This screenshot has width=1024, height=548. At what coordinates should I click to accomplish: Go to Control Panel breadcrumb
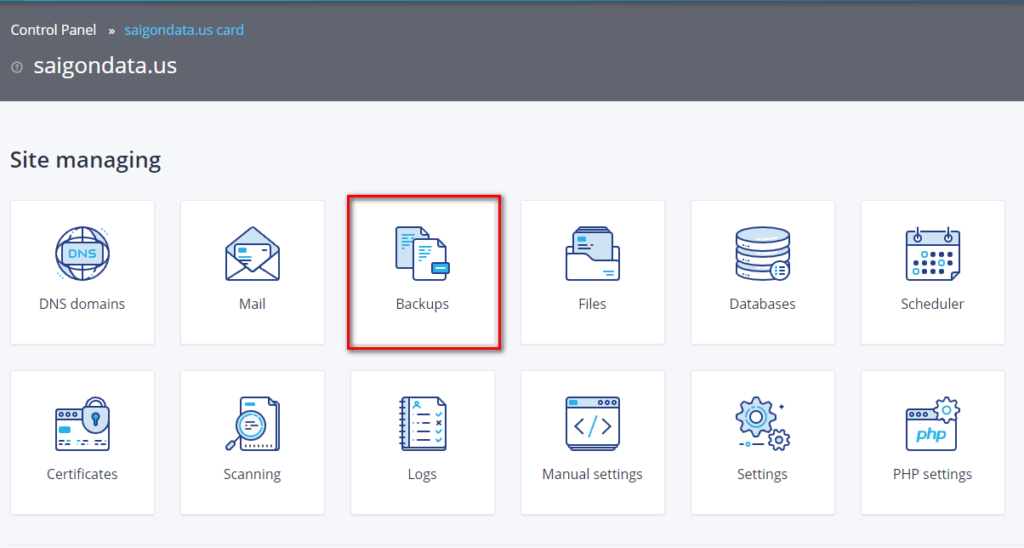click(x=54, y=30)
